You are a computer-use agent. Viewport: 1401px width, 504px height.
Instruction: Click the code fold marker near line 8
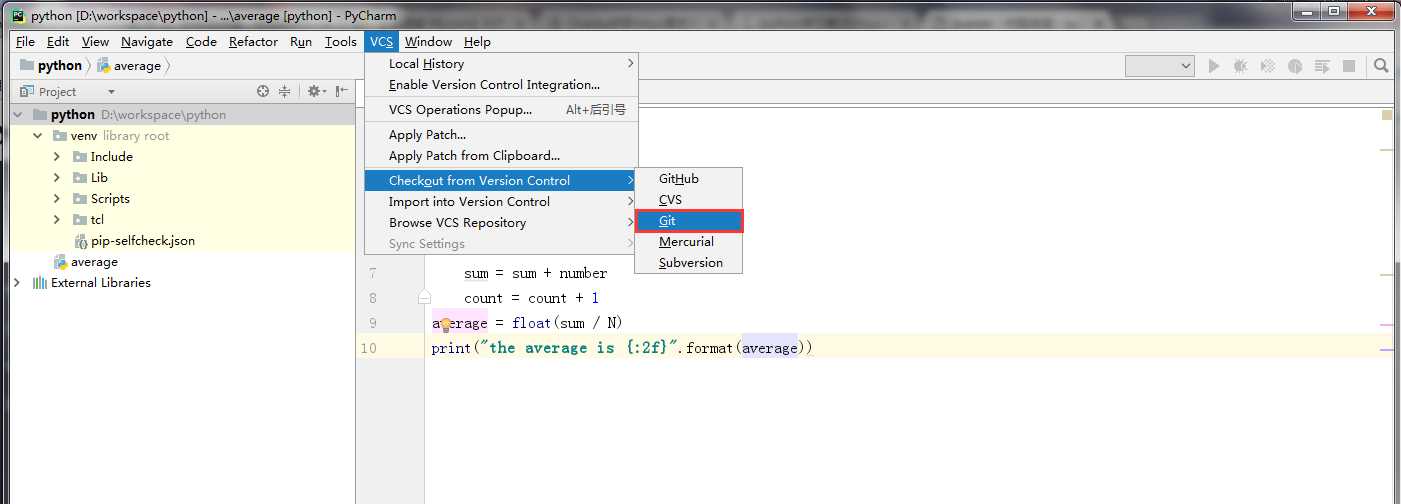point(424,298)
